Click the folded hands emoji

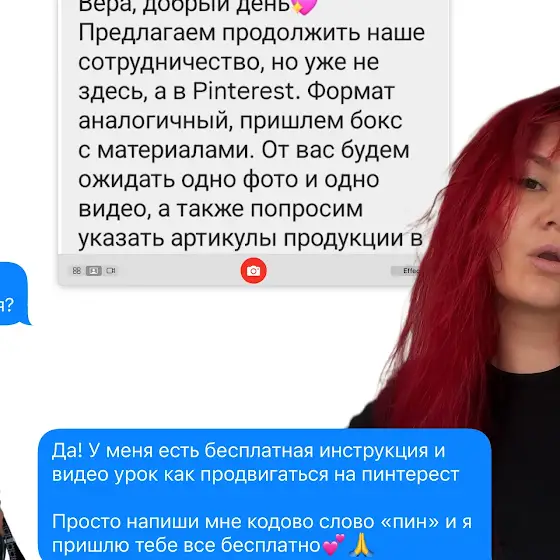[x=362, y=544]
